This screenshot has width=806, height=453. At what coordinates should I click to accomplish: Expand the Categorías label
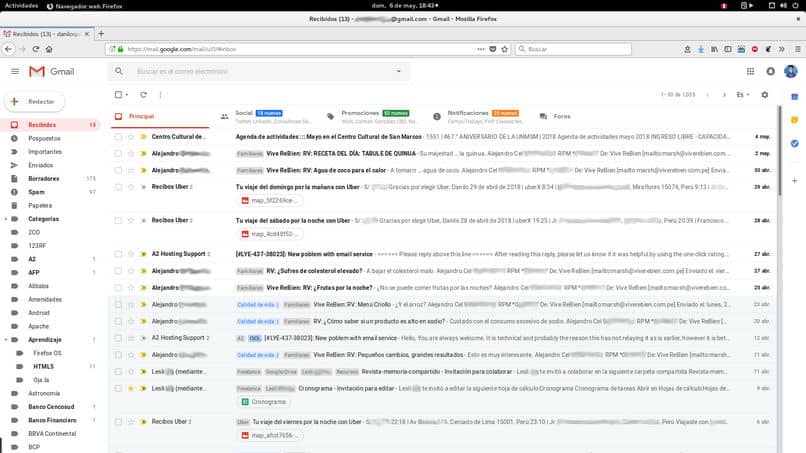coord(6,219)
